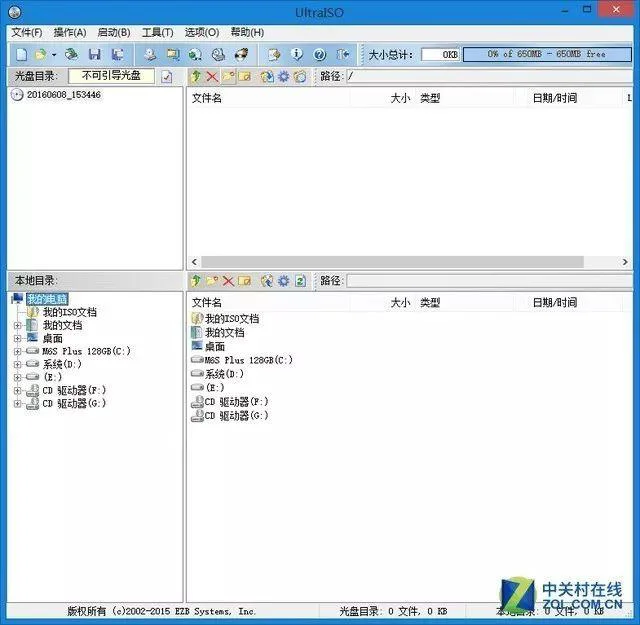Click the Exit door icon
This screenshot has width=640, height=625.
click(x=343, y=54)
